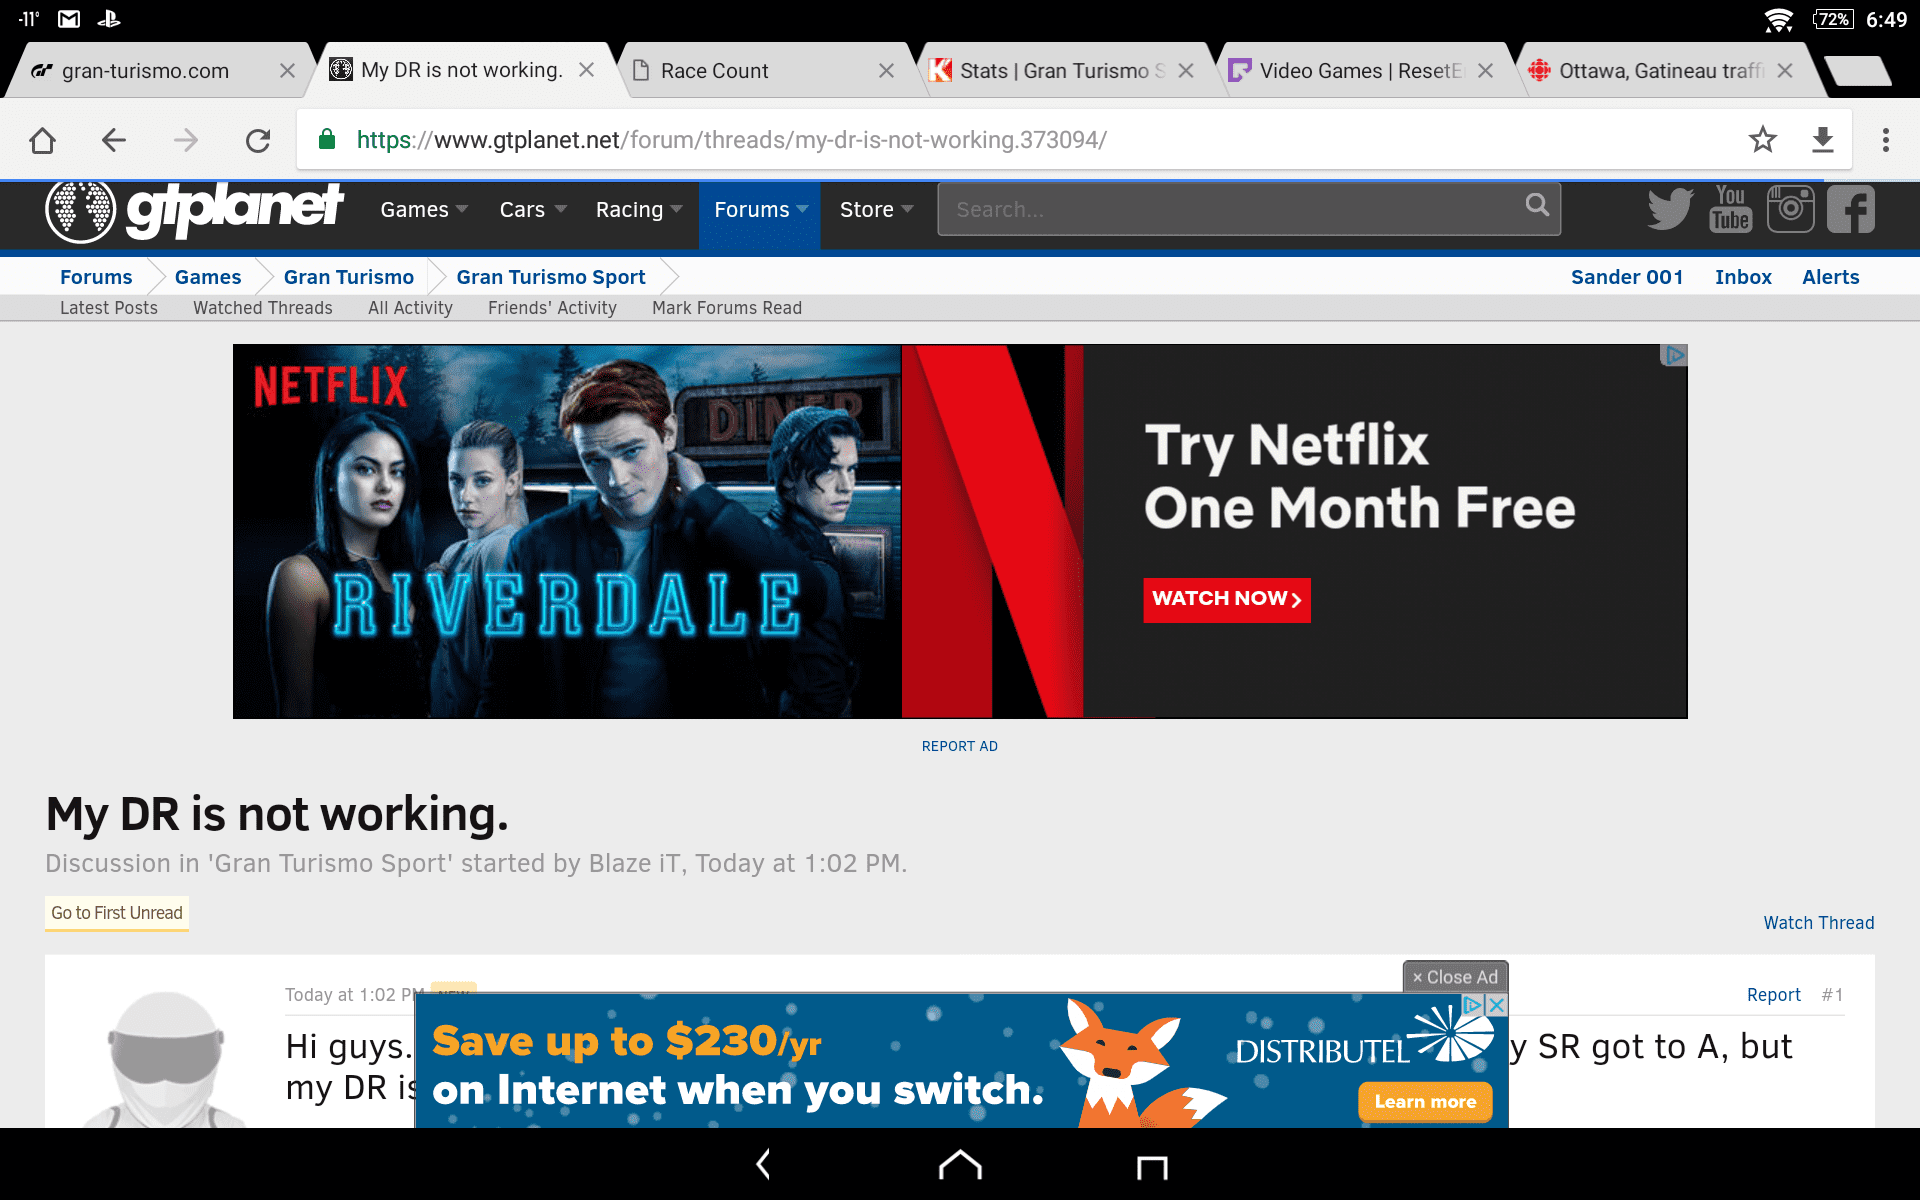This screenshot has height=1200, width=1920.
Task: Open Friends' Activity
Action: click(x=552, y=308)
